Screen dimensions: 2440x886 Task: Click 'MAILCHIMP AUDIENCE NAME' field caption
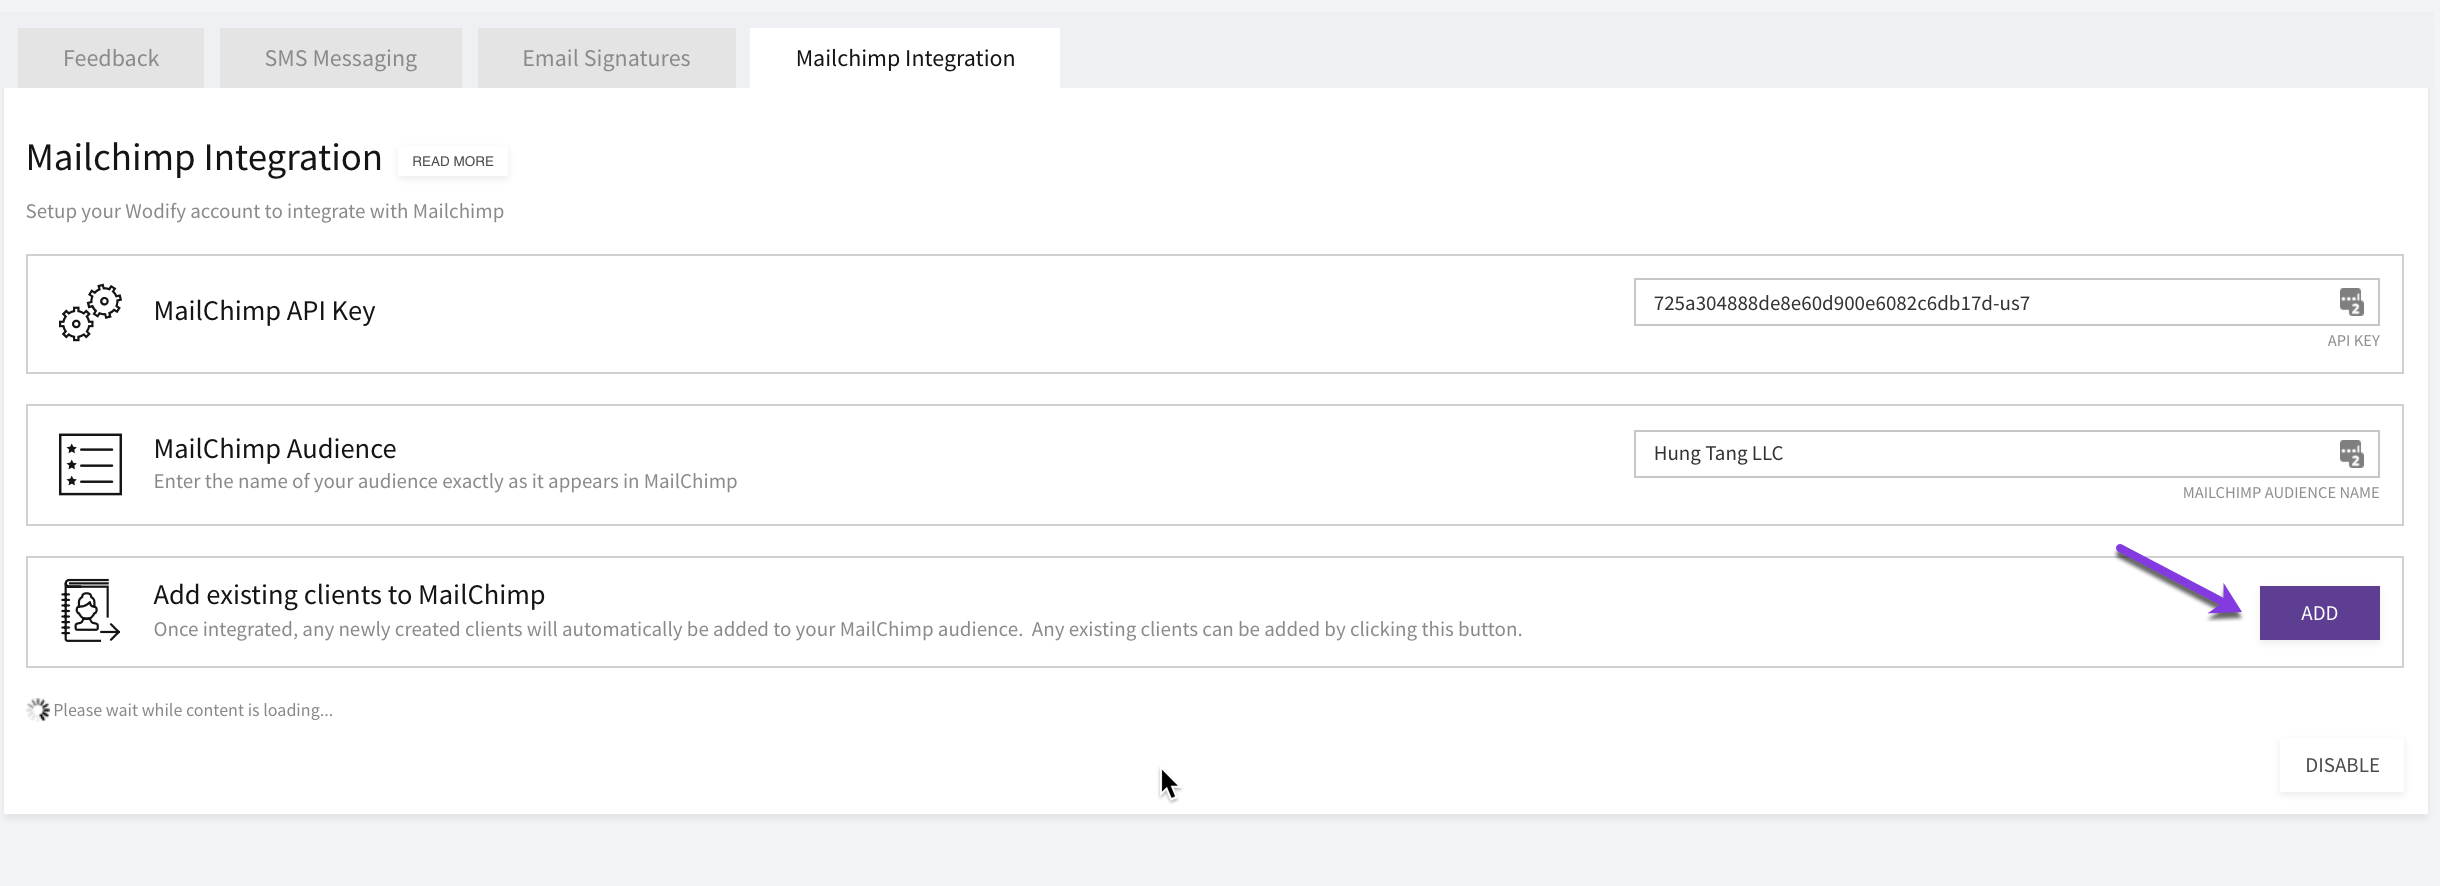(2281, 493)
